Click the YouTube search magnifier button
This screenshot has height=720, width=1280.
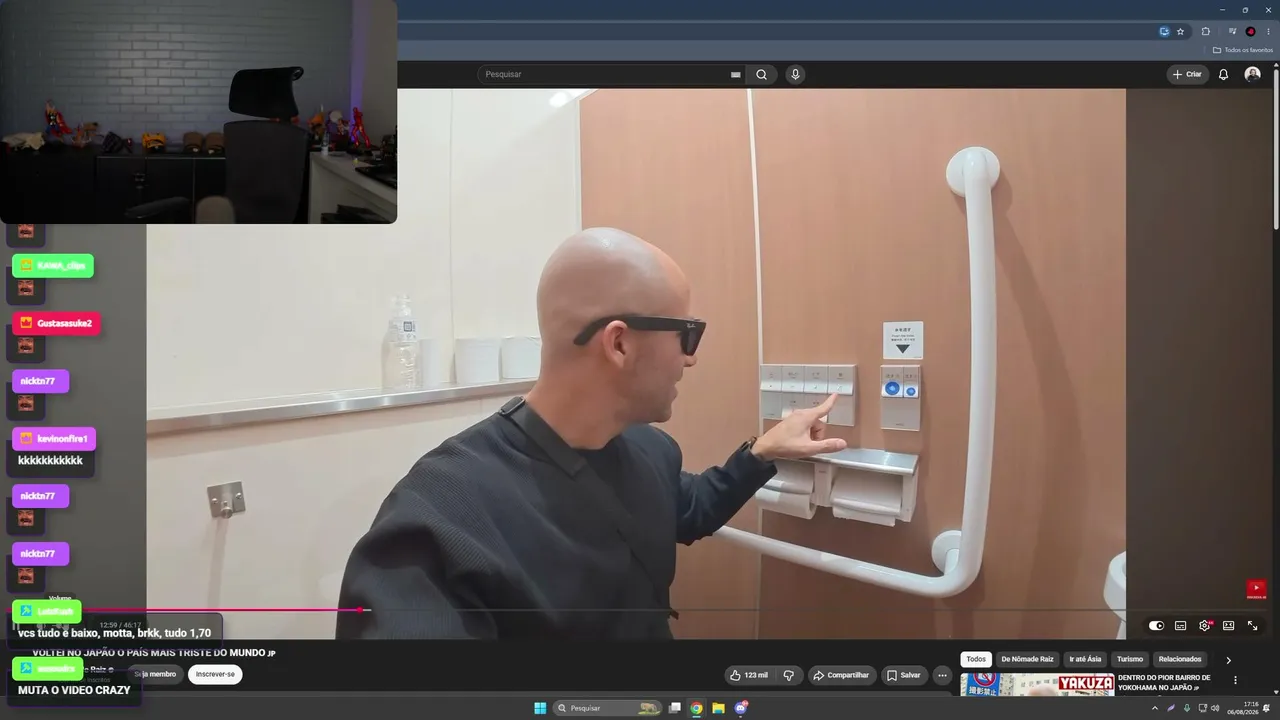coord(761,74)
